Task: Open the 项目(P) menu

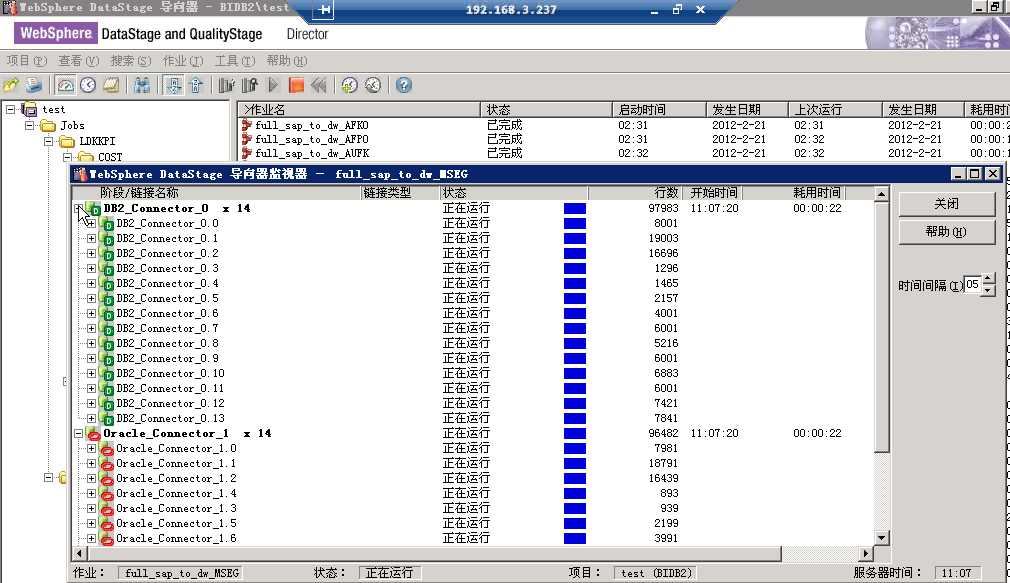Action: (x=27, y=61)
